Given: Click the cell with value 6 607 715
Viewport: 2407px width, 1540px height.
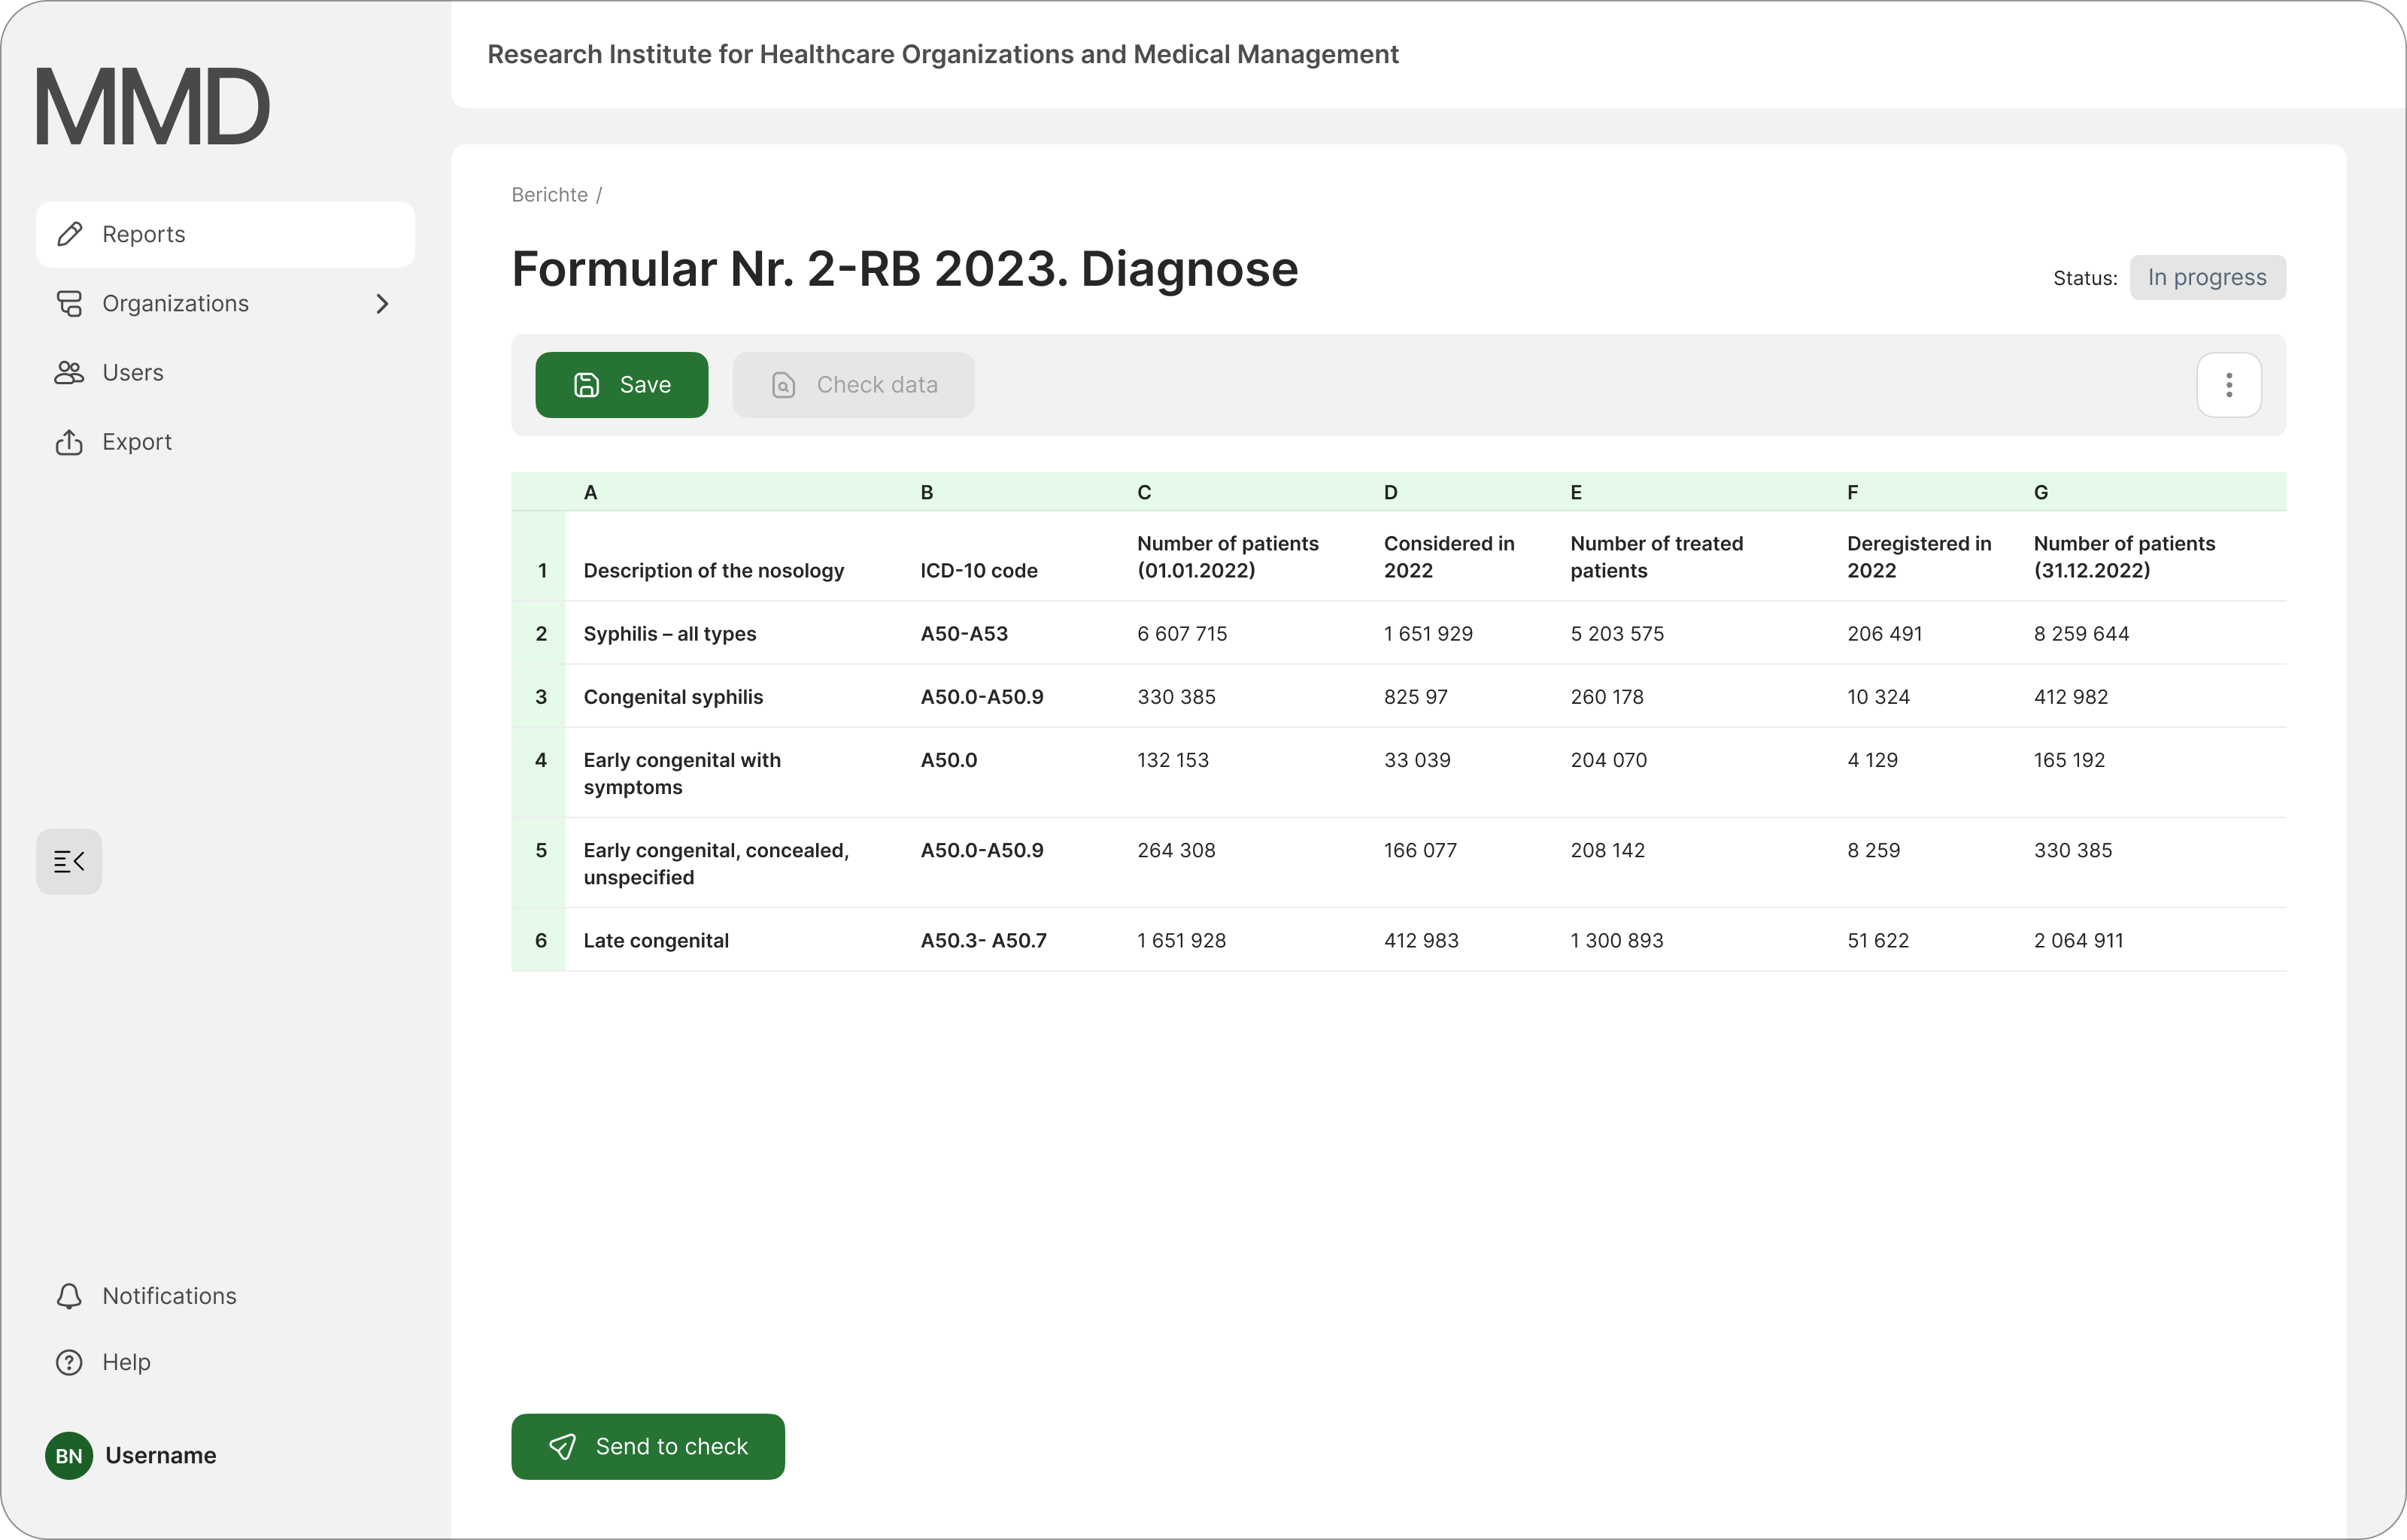Looking at the screenshot, I should pyautogui.click(x=1182, y=634).
